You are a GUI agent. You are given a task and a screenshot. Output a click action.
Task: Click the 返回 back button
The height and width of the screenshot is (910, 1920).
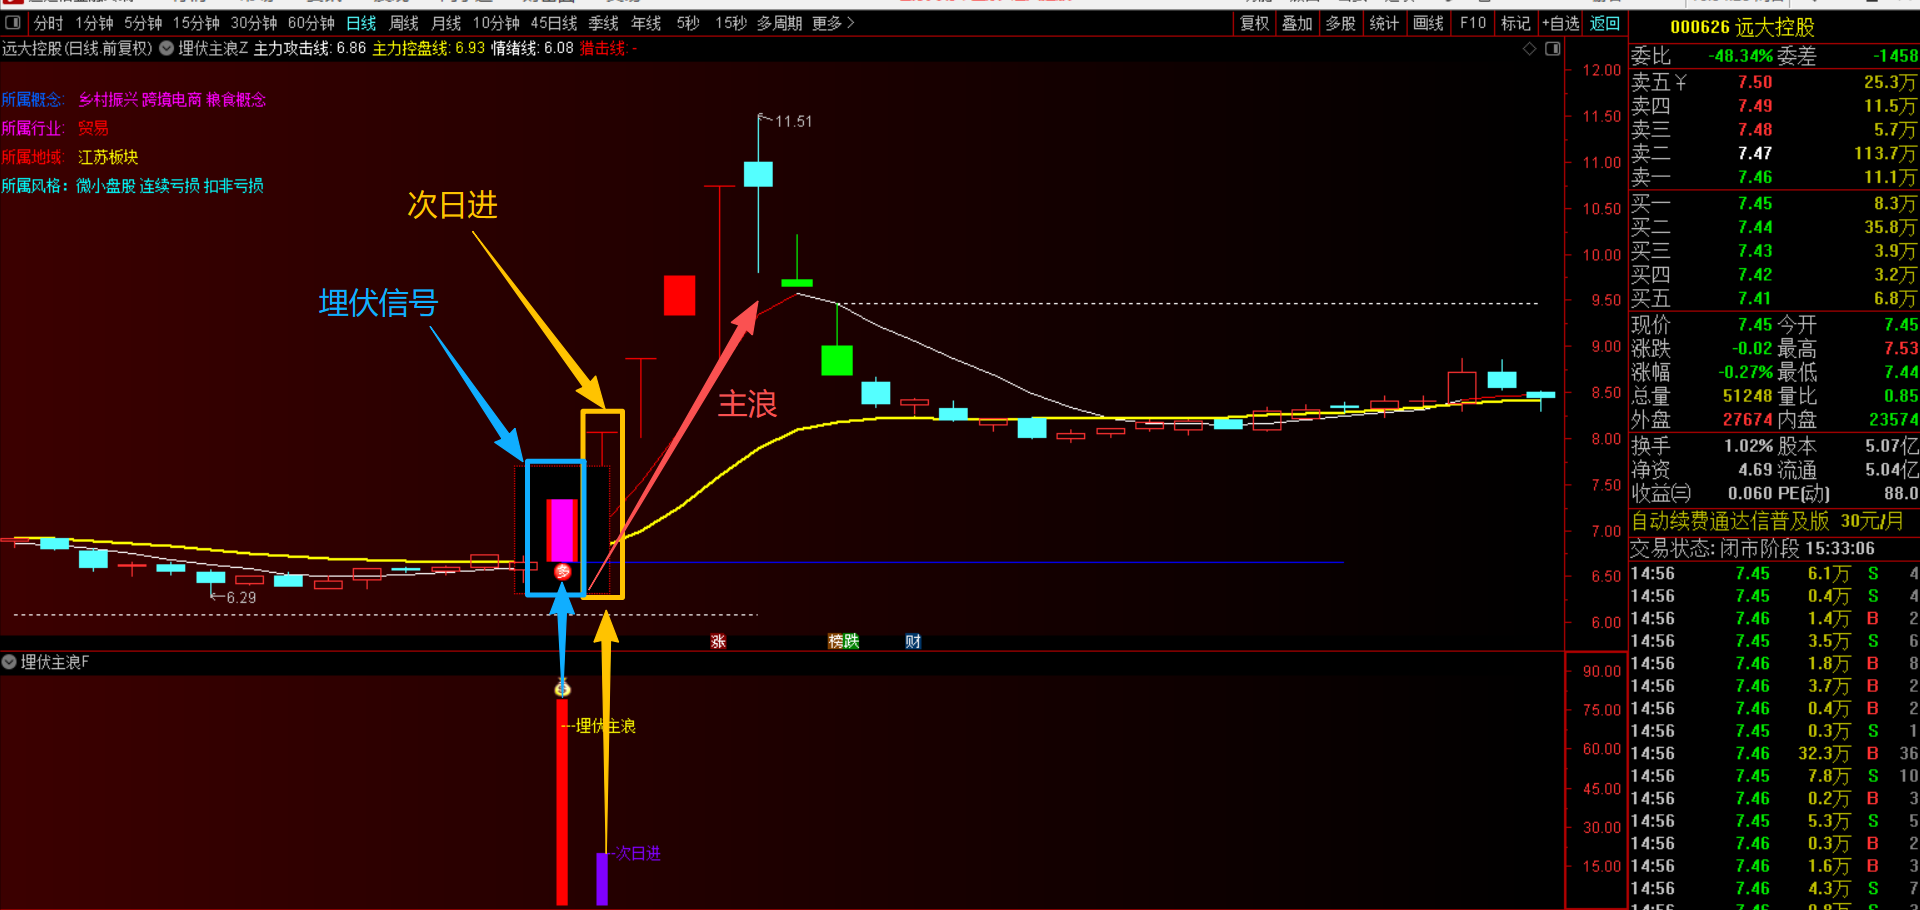tap(1605, 23)
